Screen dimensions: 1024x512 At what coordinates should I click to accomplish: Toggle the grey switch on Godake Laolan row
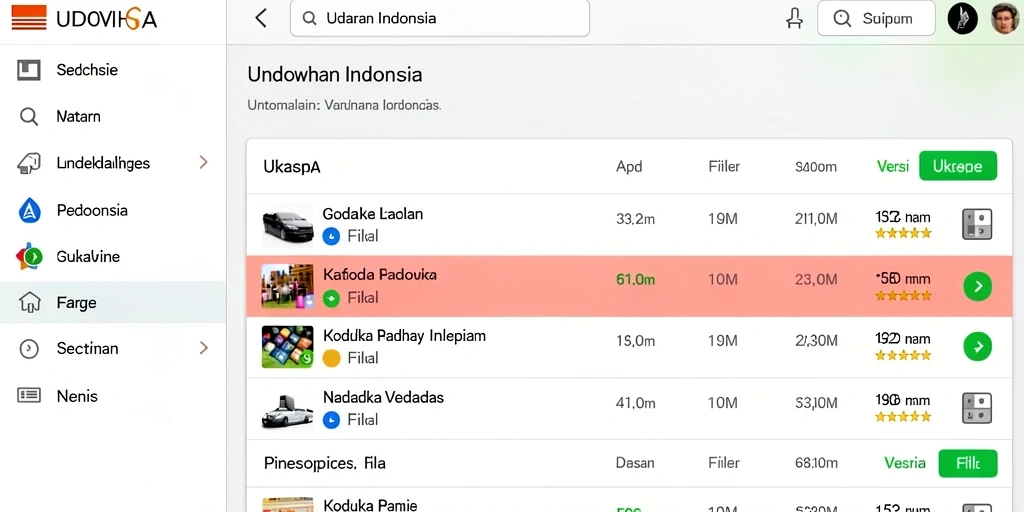[977, 224]
